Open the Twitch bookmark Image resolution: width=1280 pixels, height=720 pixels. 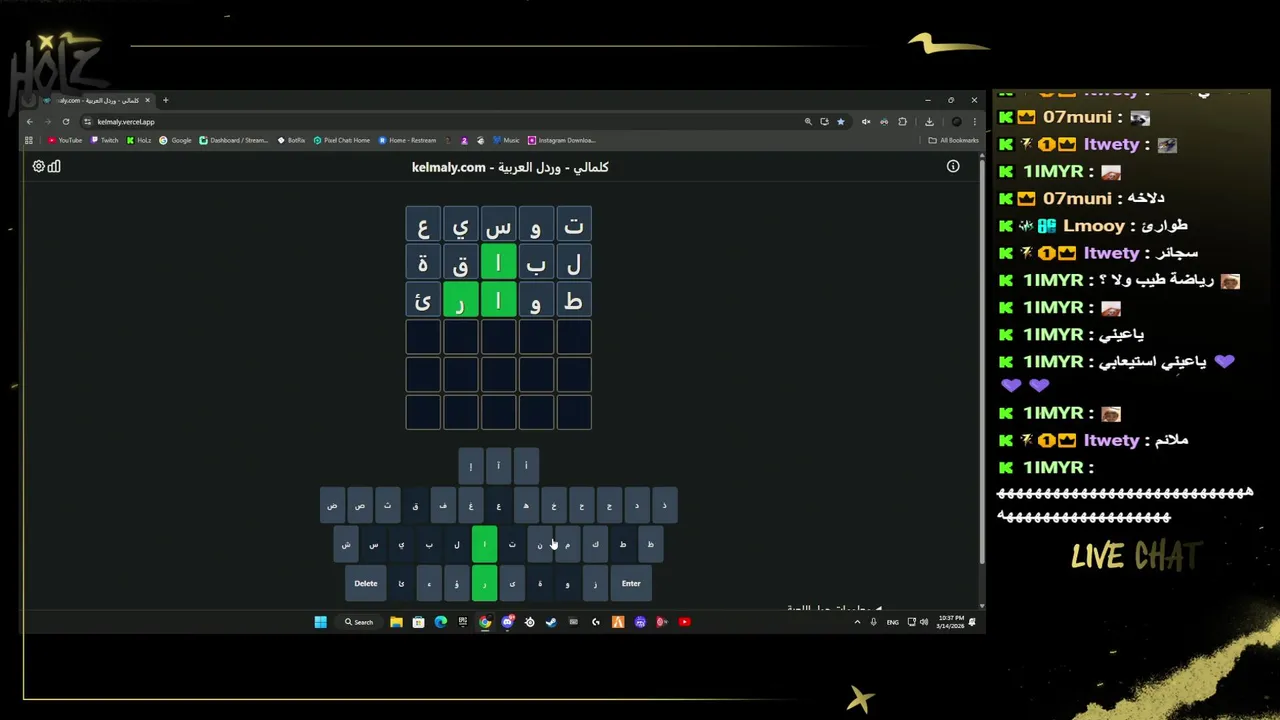104,140
